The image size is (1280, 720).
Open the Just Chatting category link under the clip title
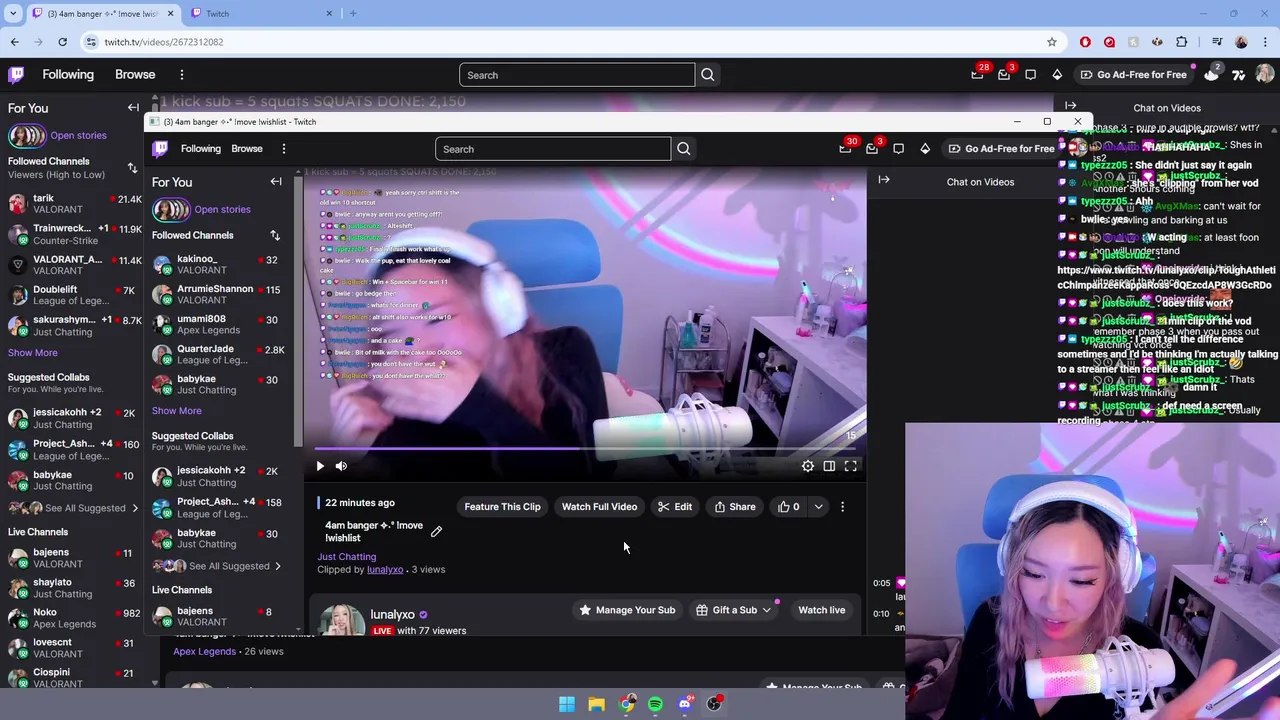tap(347, 557)
